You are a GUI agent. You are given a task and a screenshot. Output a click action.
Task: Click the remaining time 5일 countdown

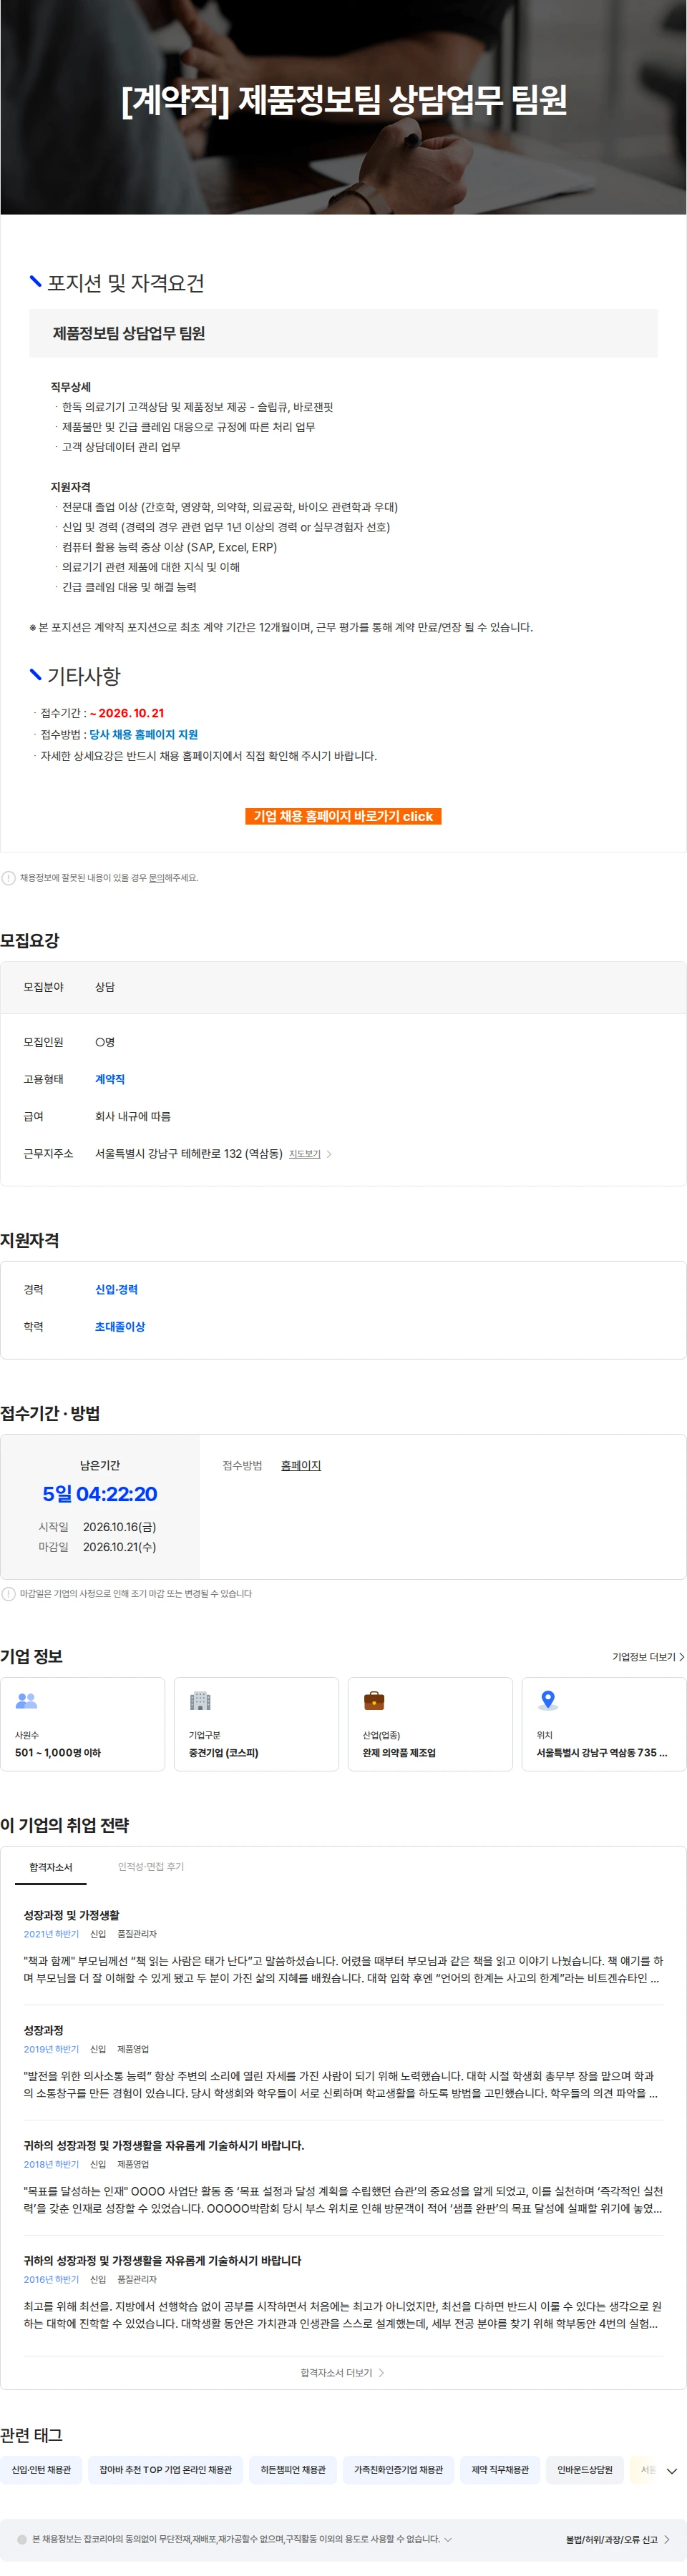point(100,1494)
